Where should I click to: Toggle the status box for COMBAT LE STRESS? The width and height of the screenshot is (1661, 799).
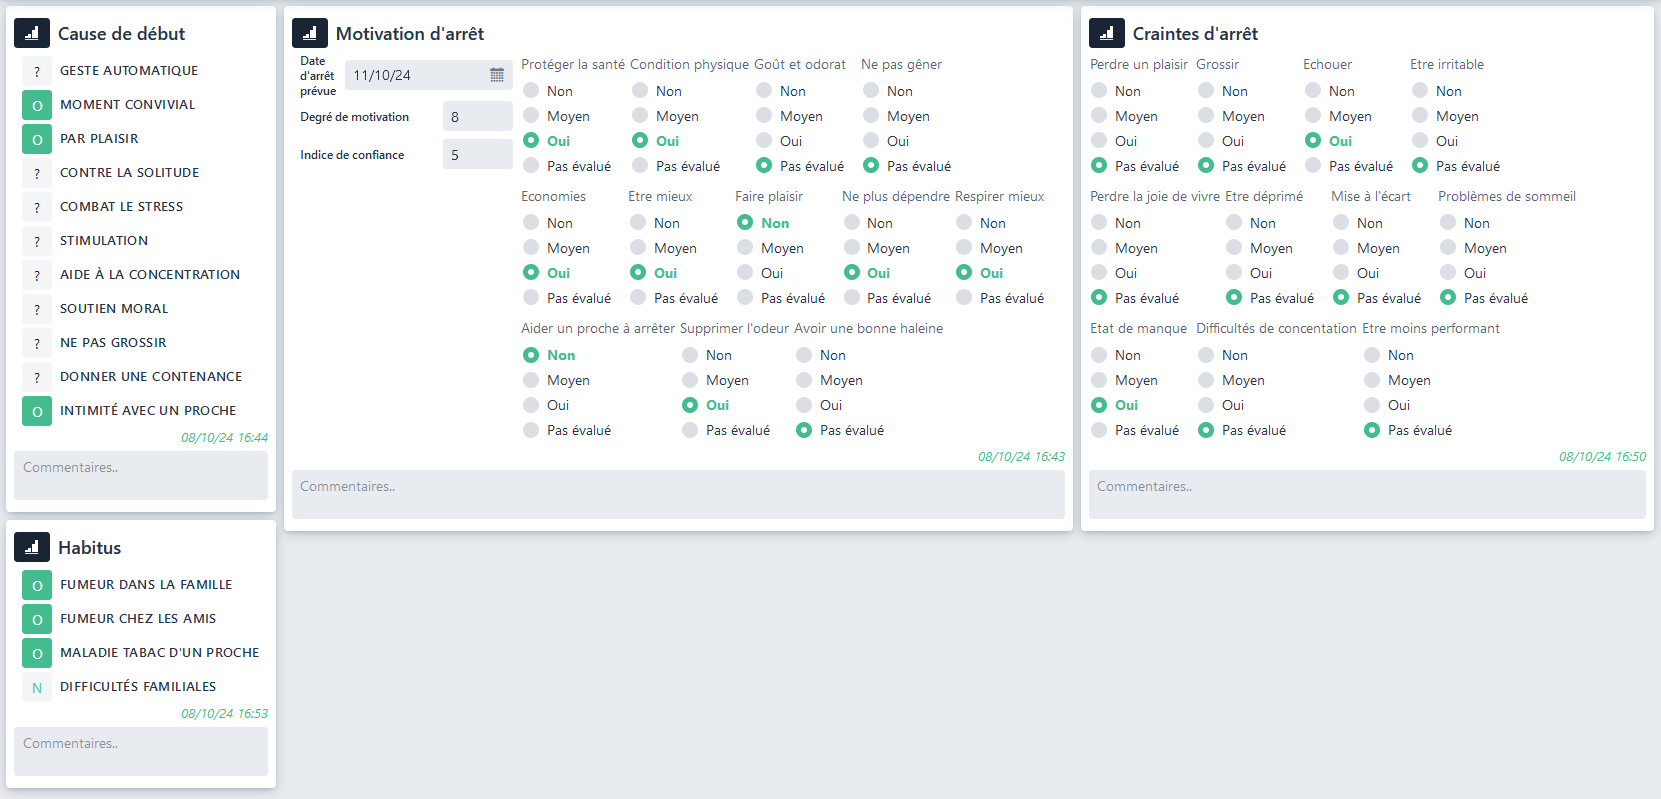37,207
